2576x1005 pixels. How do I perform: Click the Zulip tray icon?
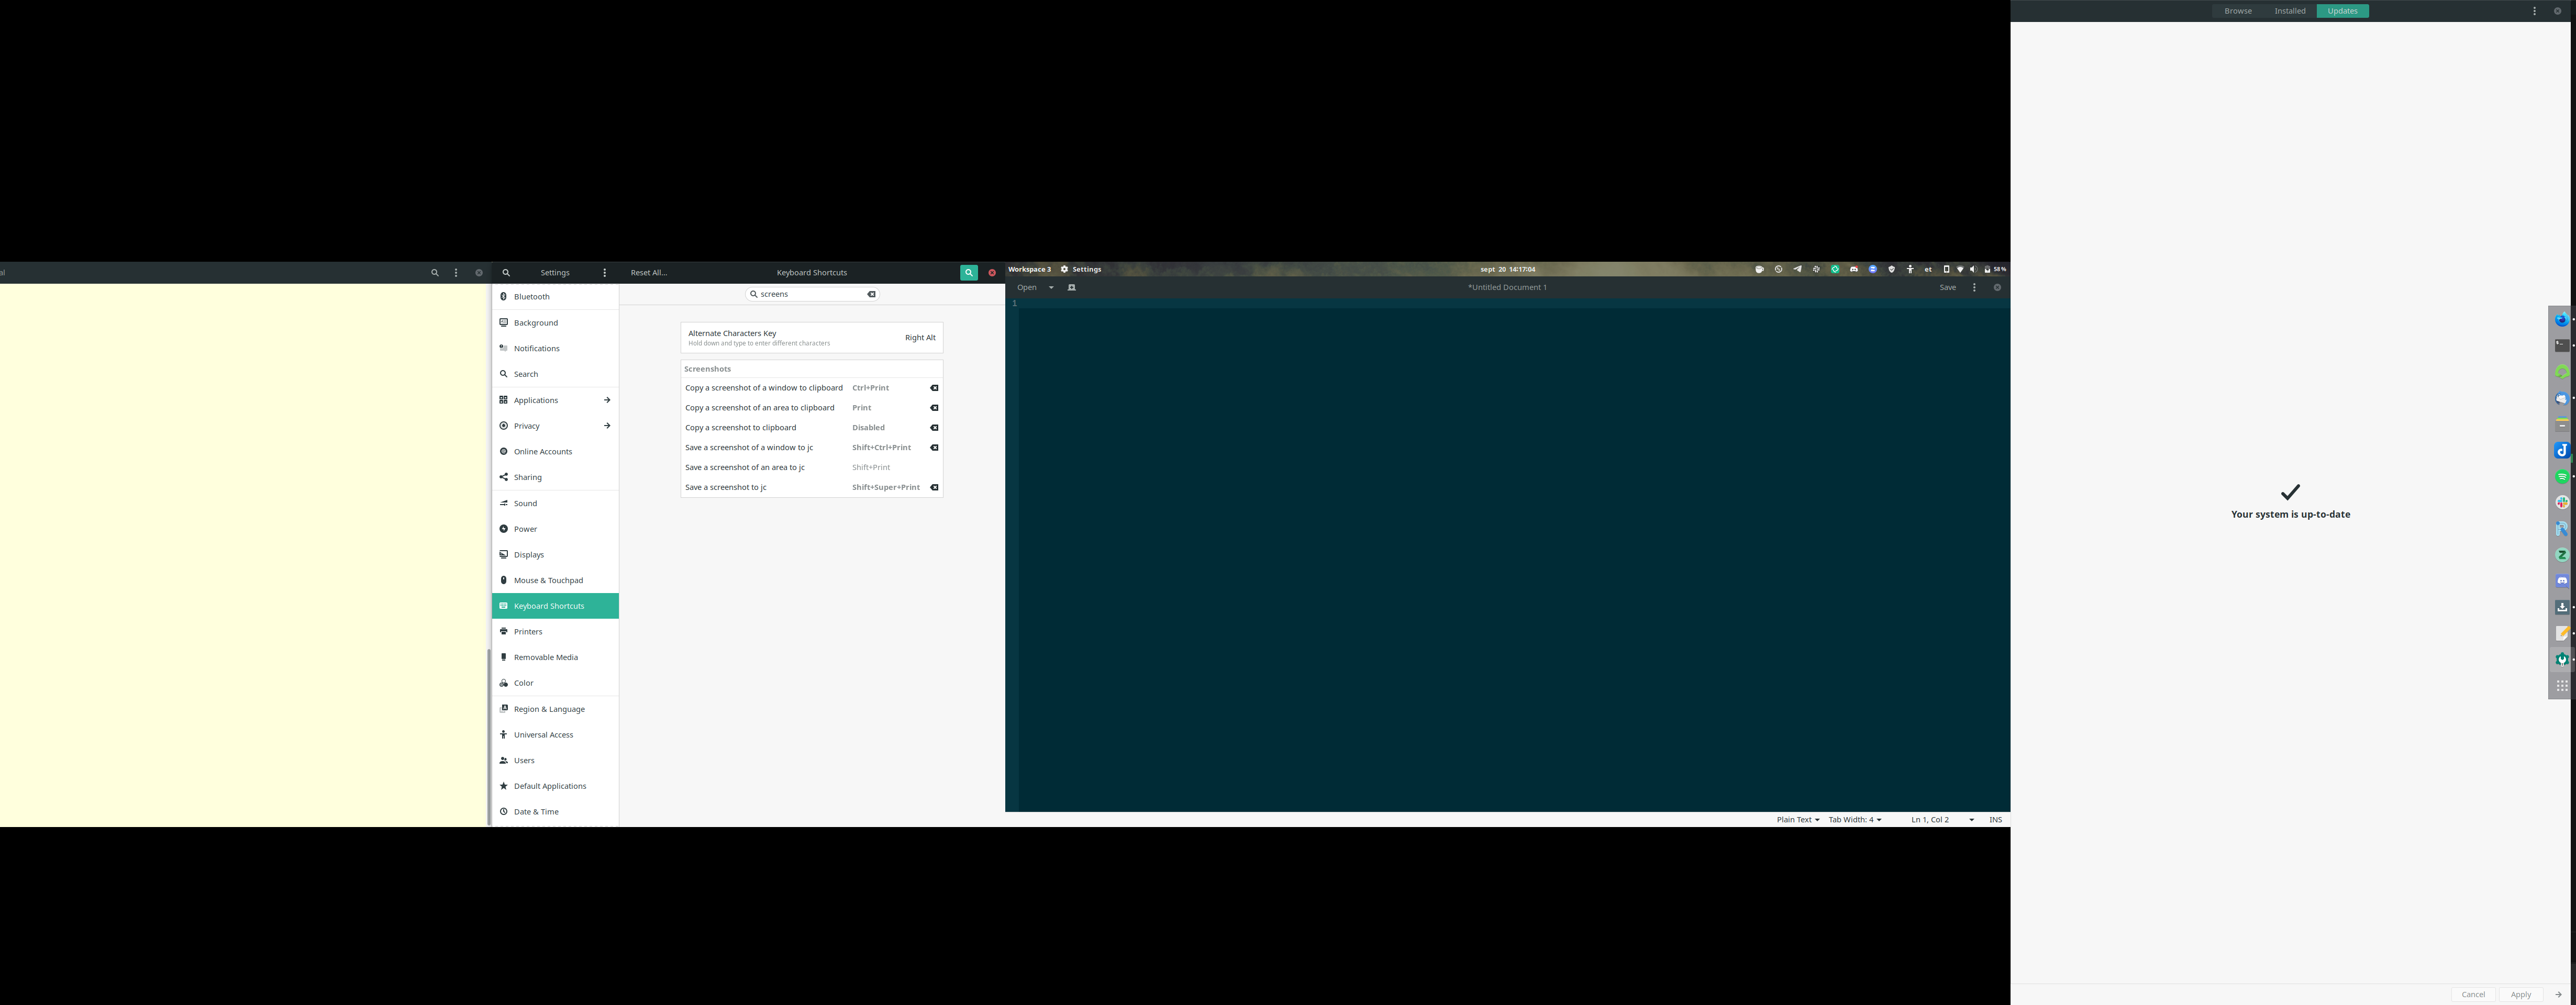pyautogui.click(x=1873, y=269)
